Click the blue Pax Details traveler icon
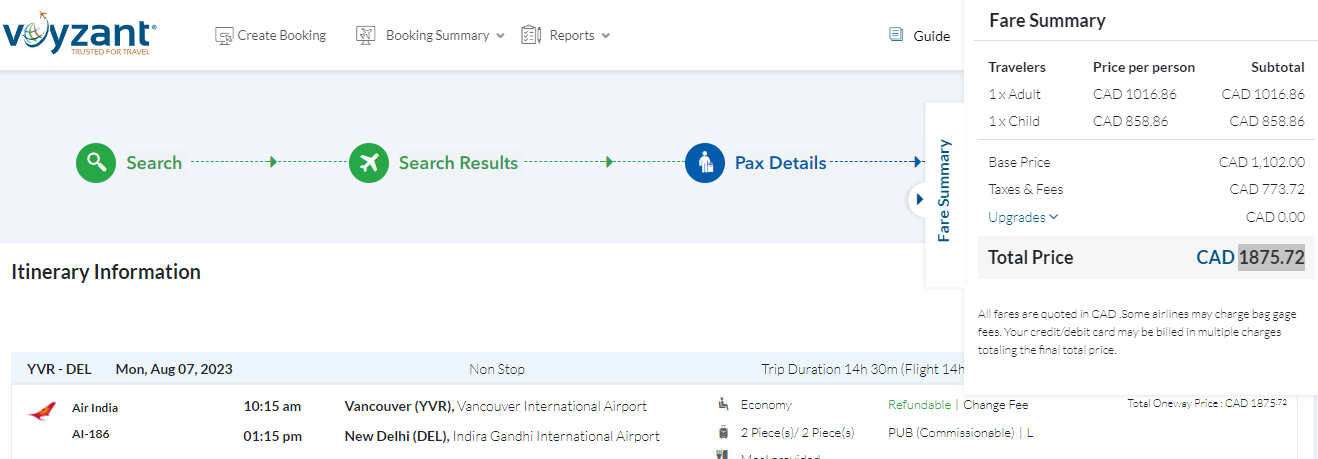1318x459 pixels. [705, 163]
